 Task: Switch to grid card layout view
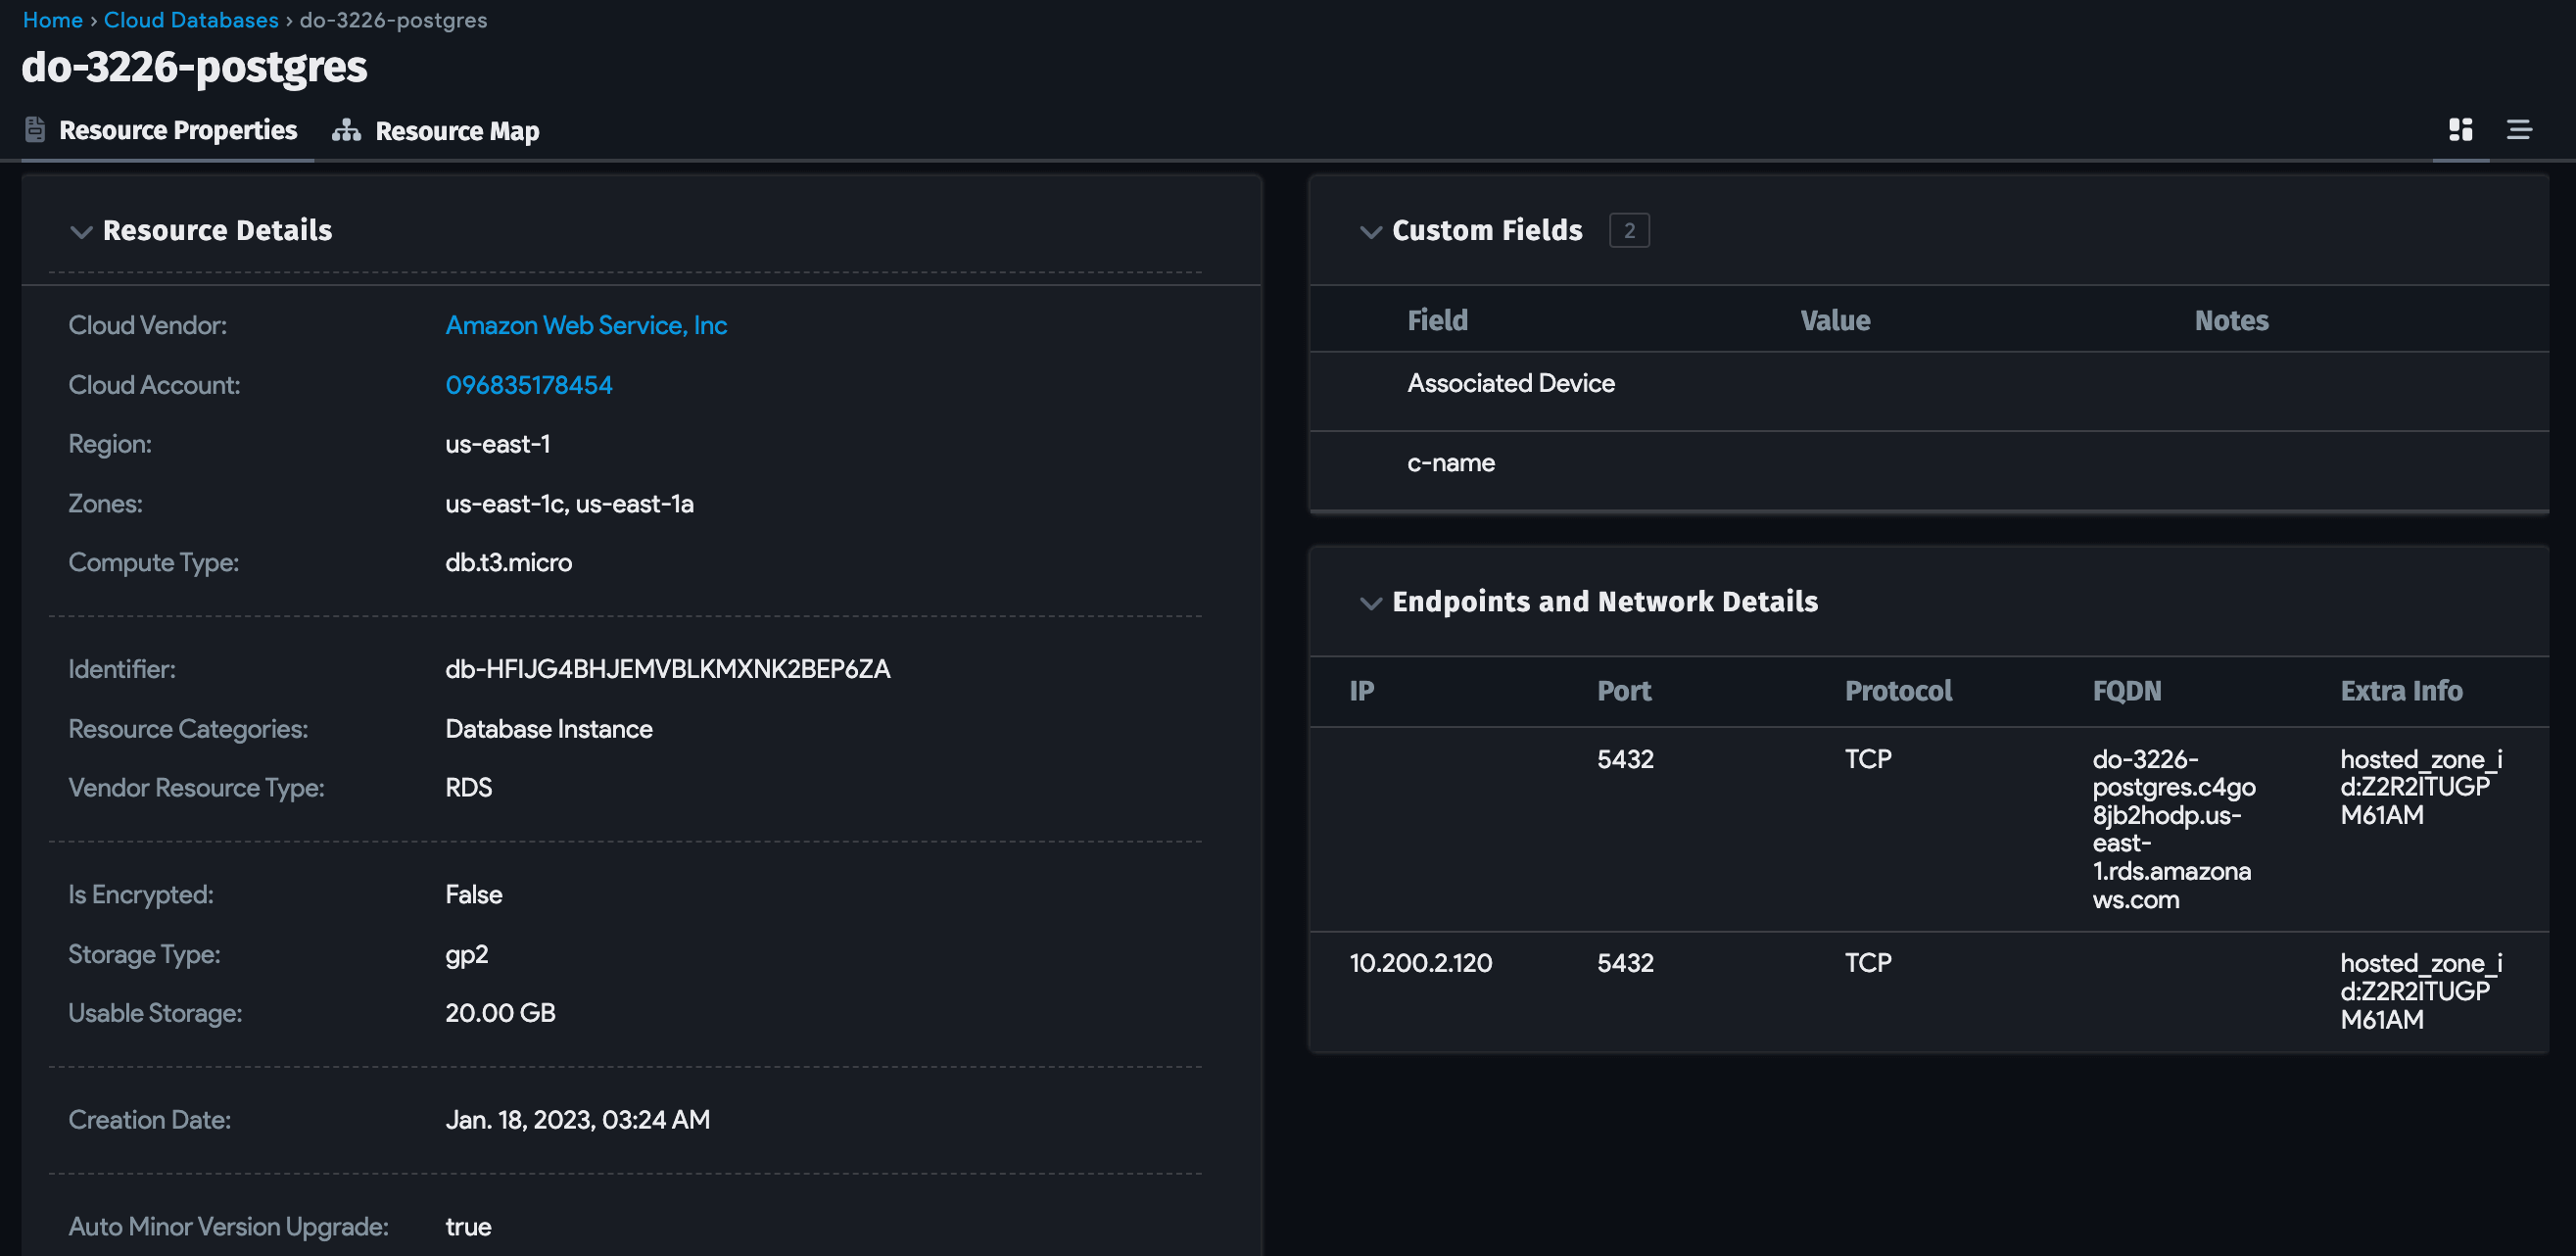coord(2460,130)
